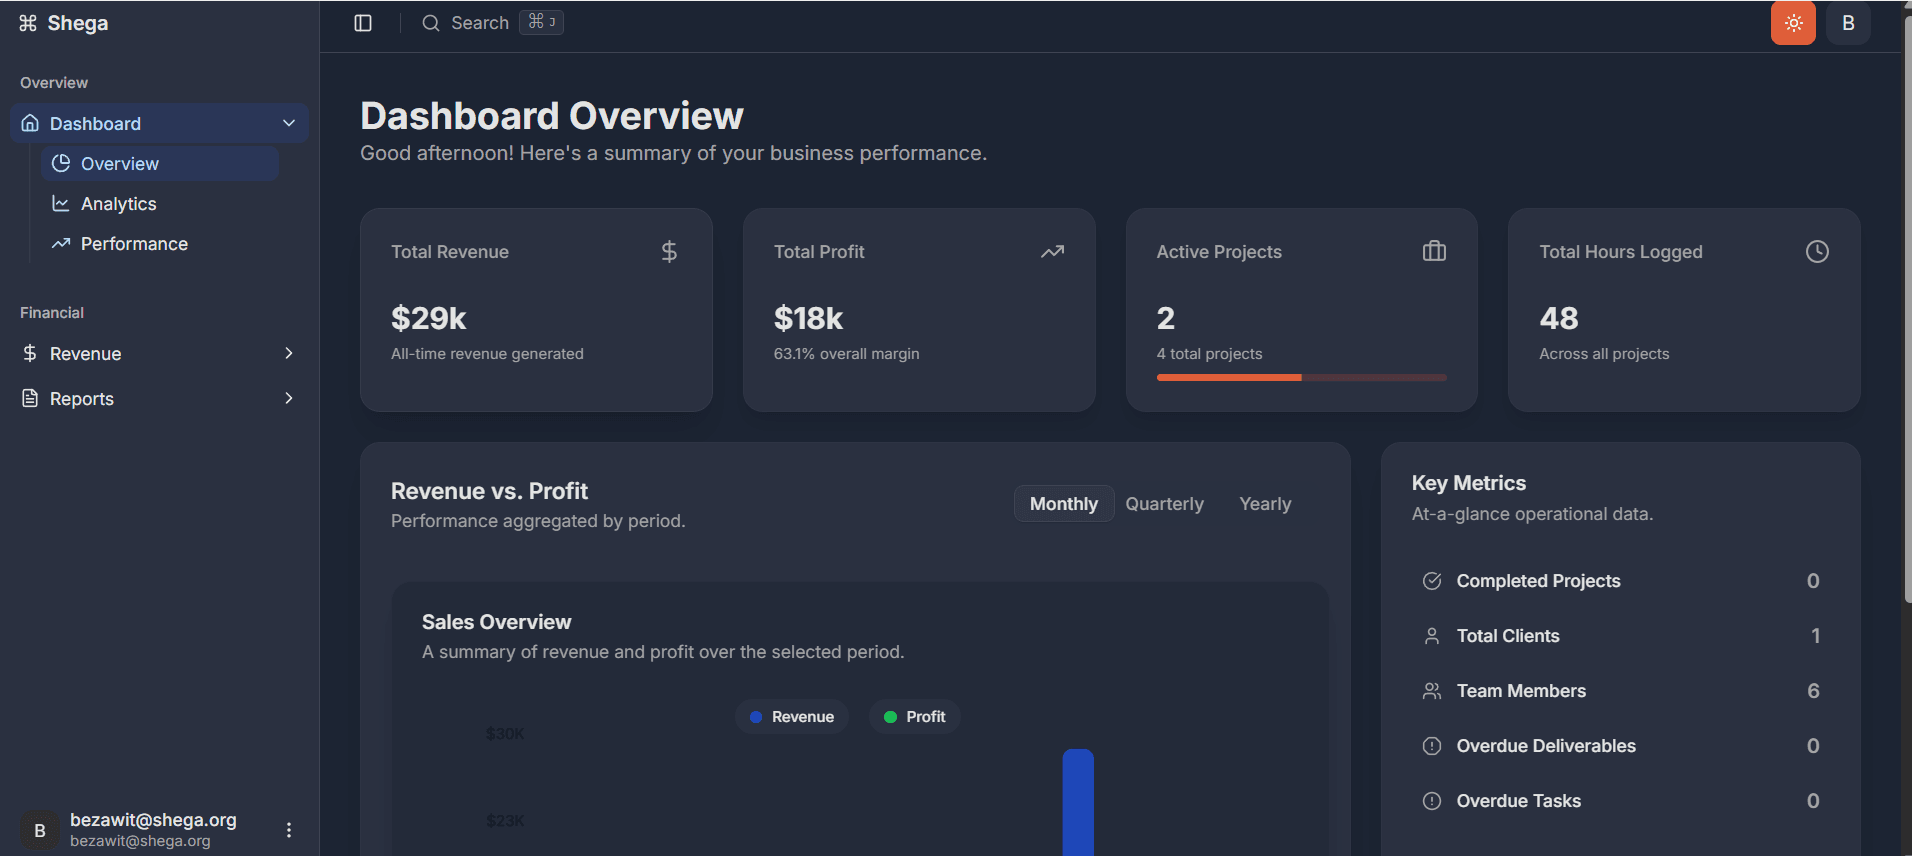The width and height of the screenshot is (1912, 856).
Task: Switch chart to Yearly view
Action: point(1265,504)
